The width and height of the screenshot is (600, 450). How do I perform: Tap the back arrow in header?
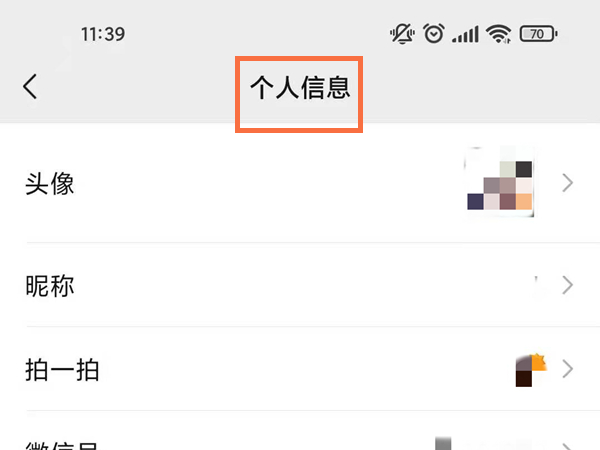[30, 87]
